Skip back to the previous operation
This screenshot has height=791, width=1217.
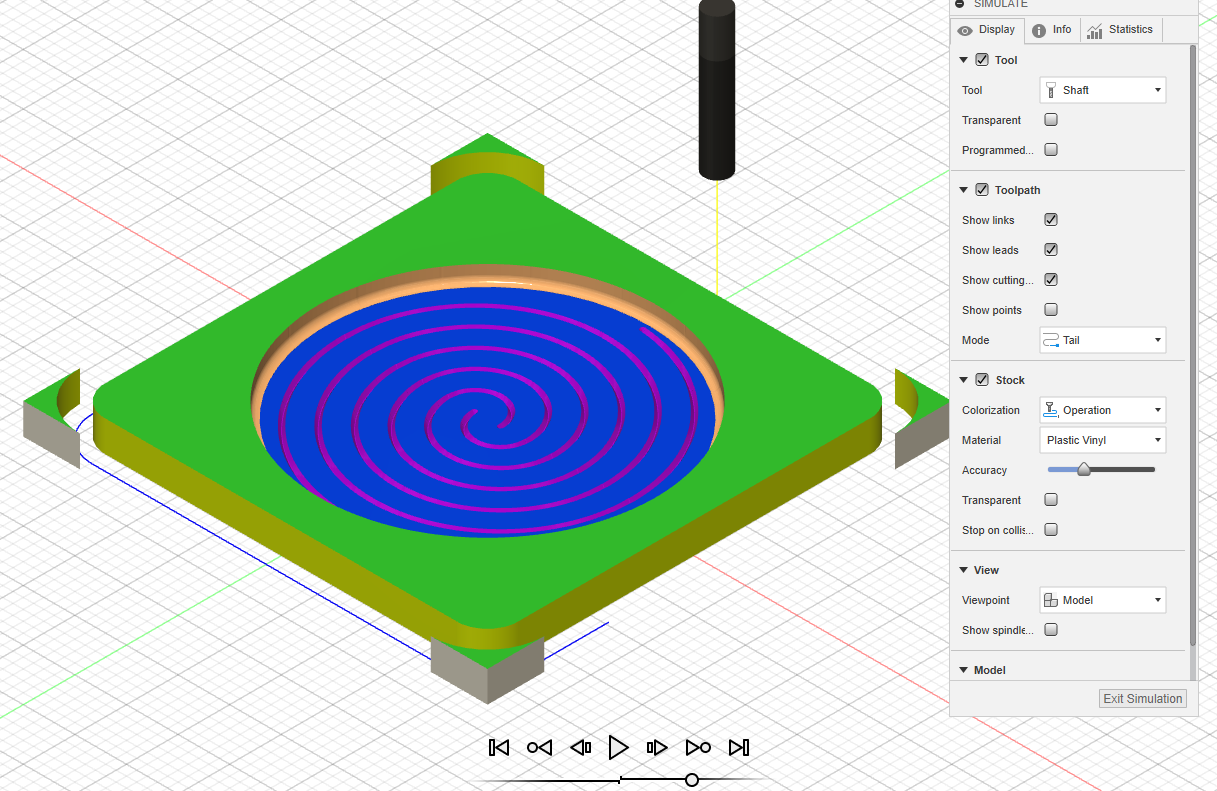click(x=539, y=747)
